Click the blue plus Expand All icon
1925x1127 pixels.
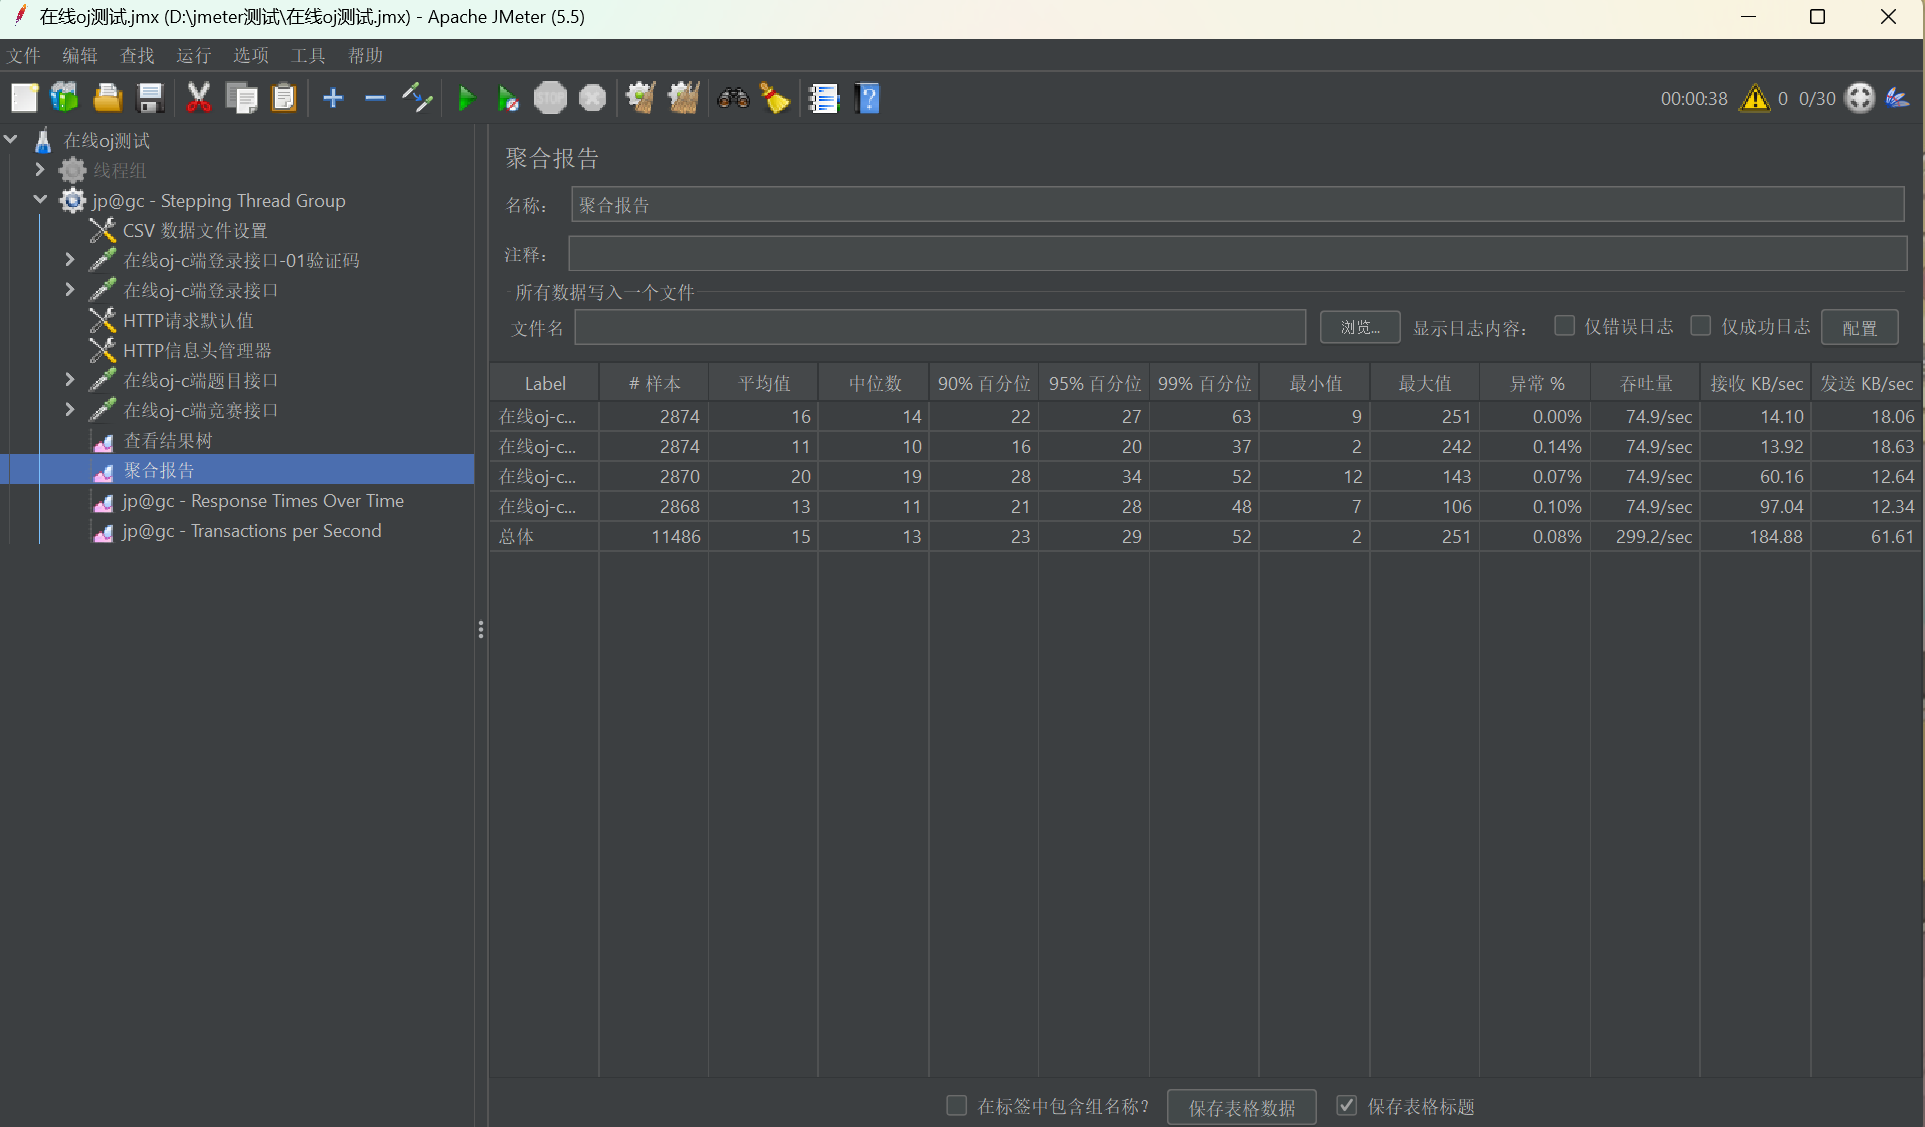tap(333, 98)
